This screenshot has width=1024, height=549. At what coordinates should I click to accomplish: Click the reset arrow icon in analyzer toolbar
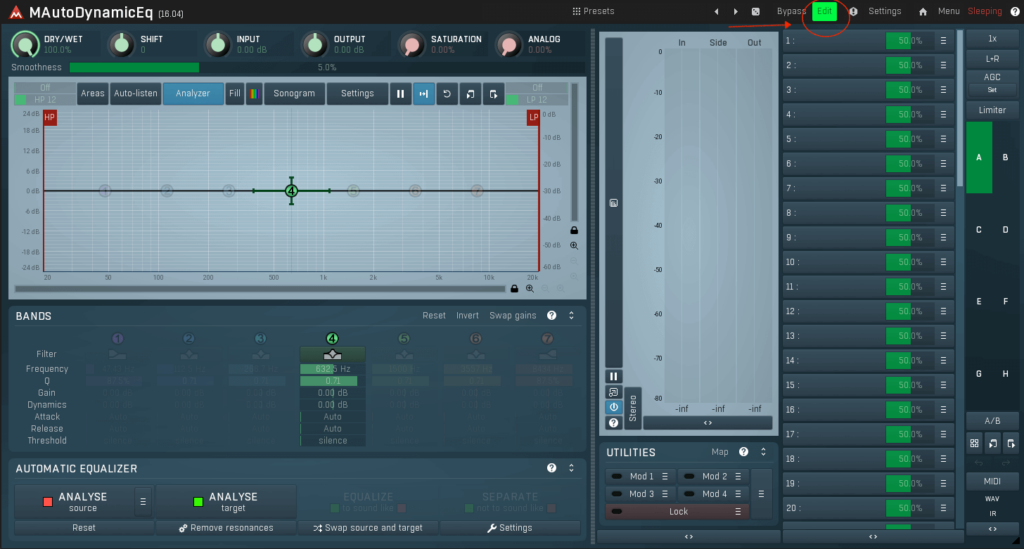447,94
